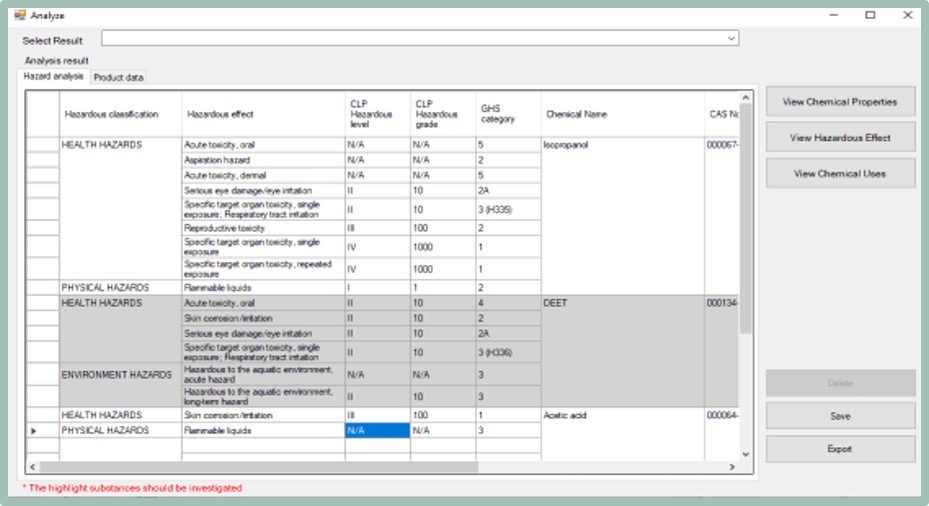Click the Analyze window app icon
Screen dimensions: 929x506
(20, 15)
